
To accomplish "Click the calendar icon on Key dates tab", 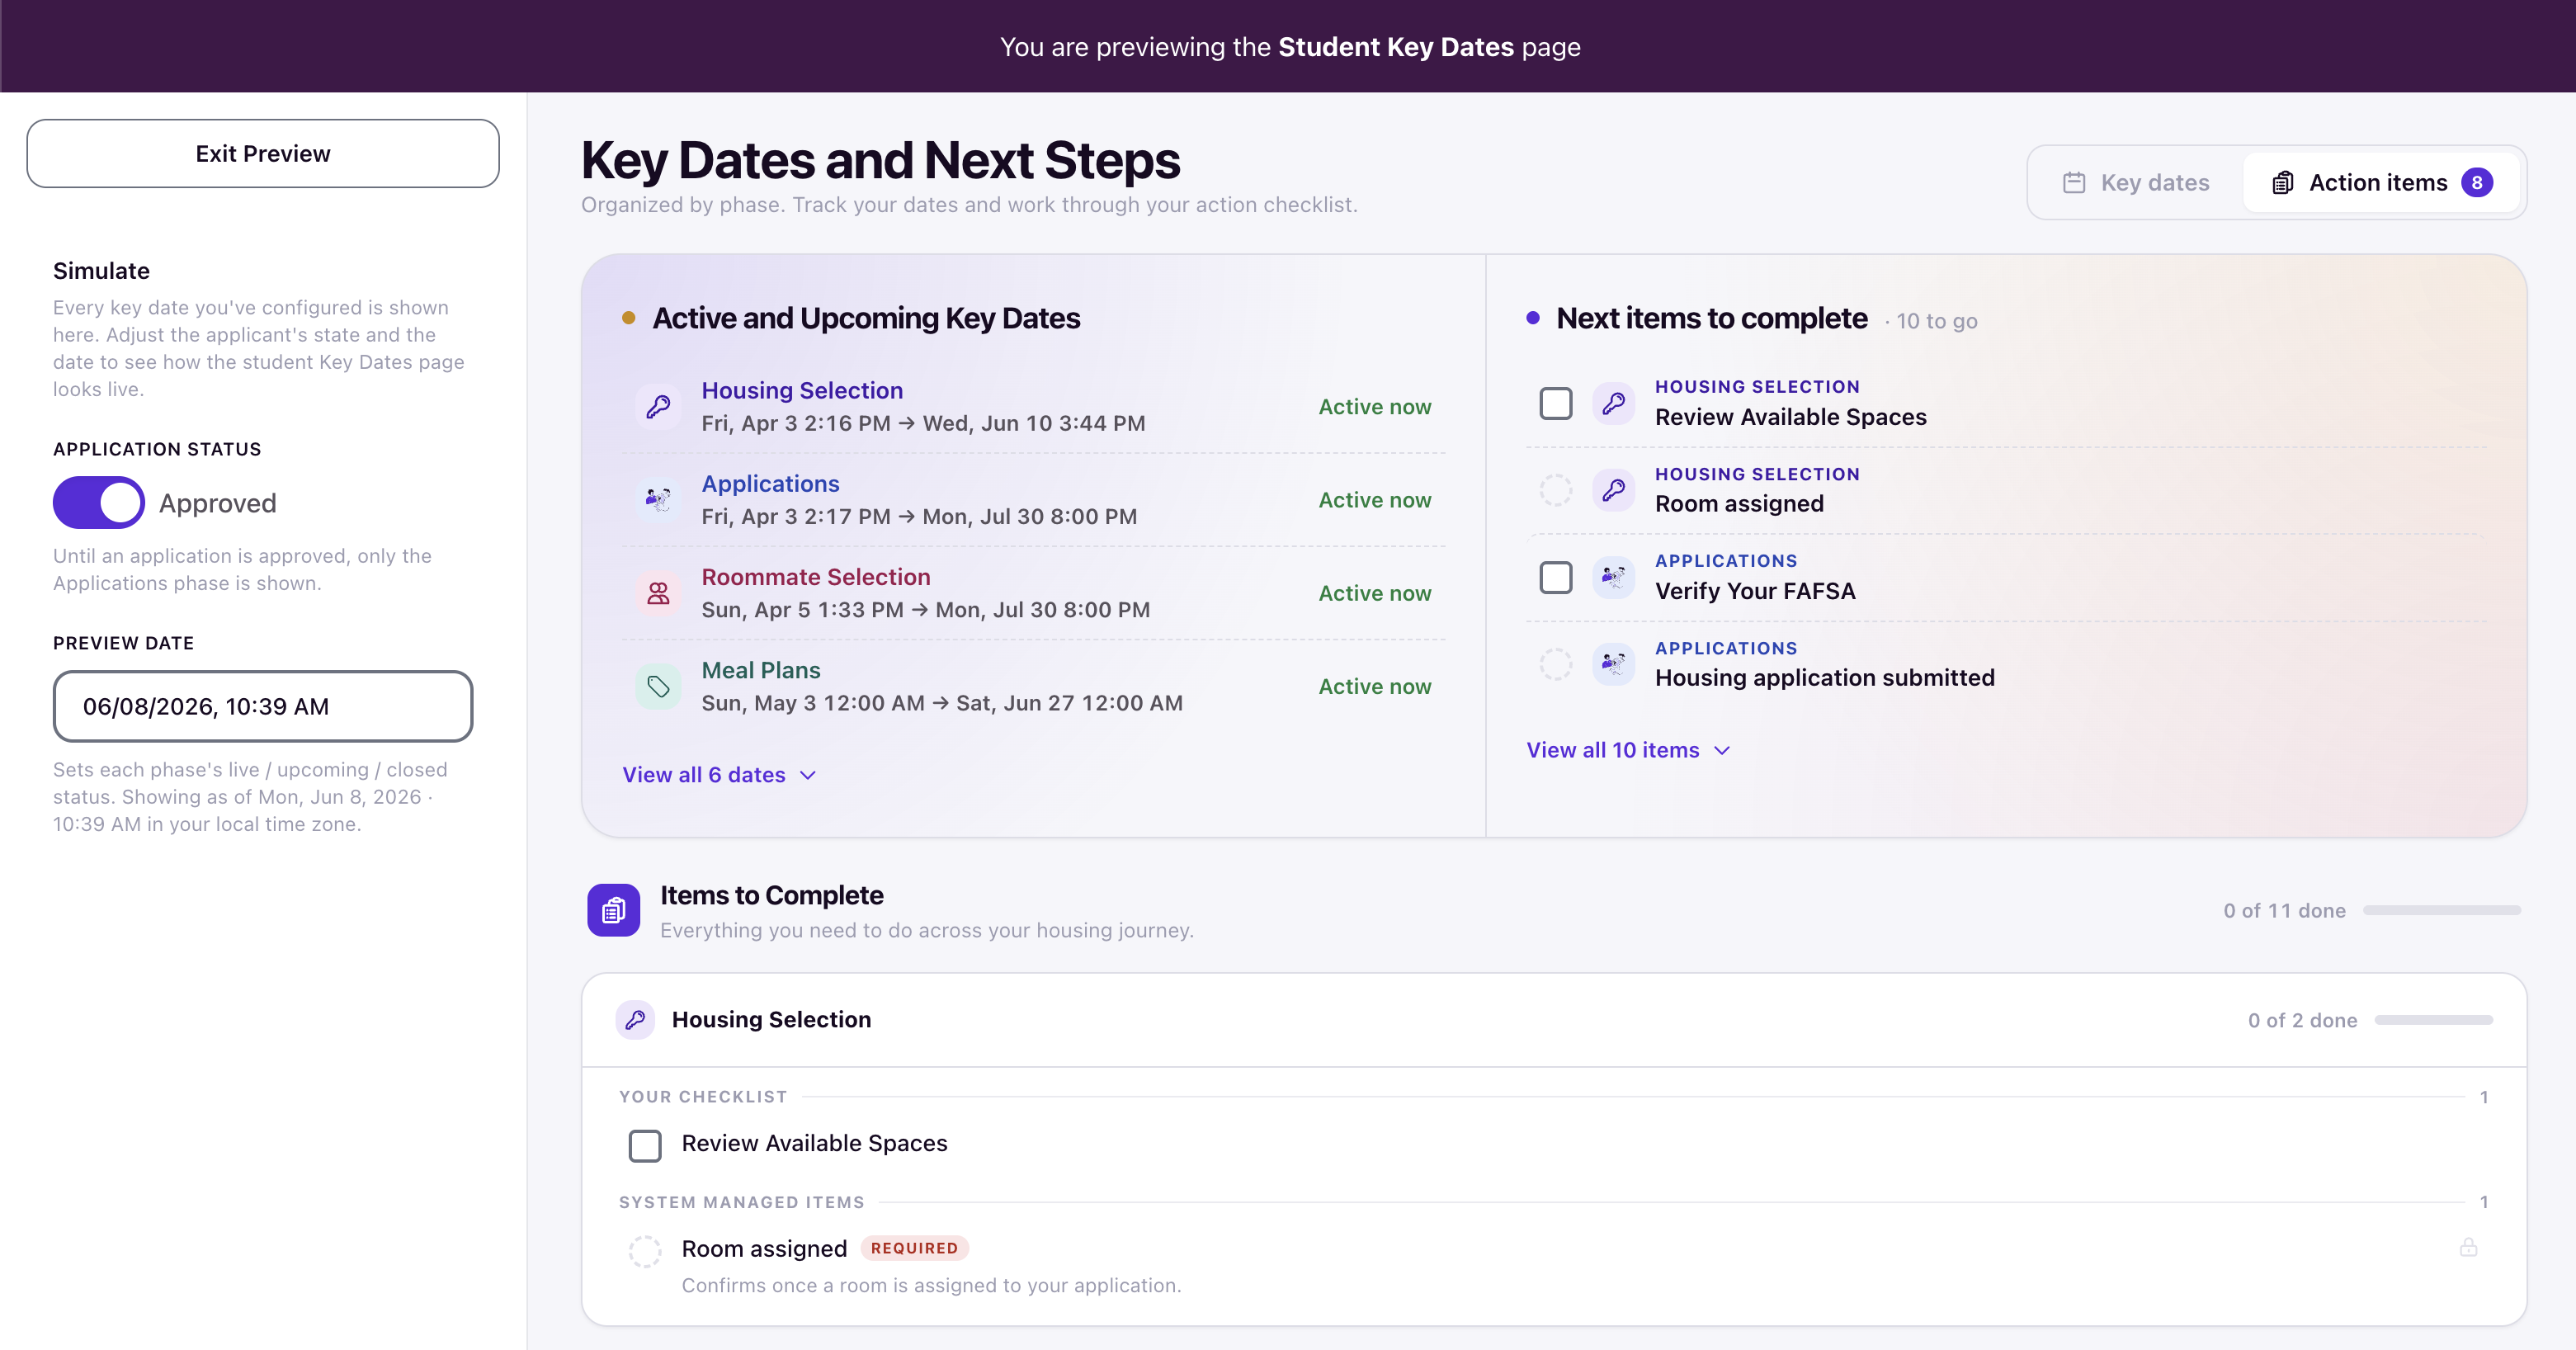I will point(2074,183).
